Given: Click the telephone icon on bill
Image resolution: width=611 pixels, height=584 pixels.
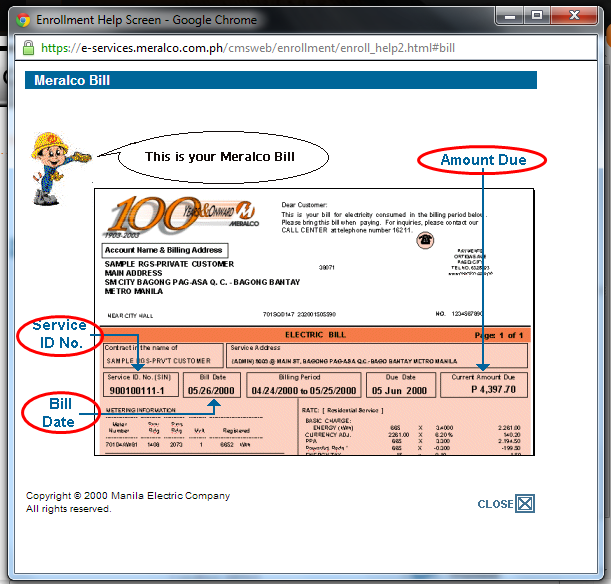Looking at the screenshot, I should 425,240.
